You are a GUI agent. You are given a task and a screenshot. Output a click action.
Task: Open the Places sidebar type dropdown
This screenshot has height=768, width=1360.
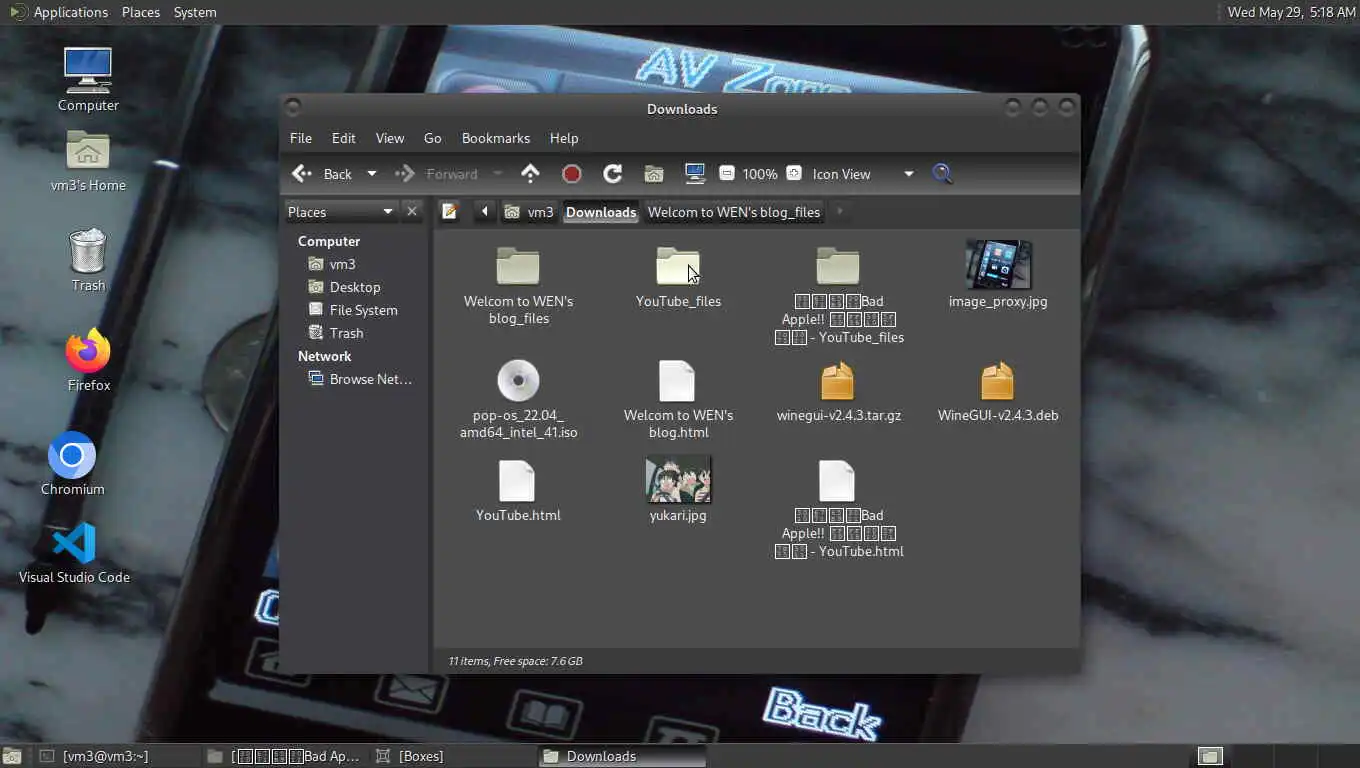(341, 212)
